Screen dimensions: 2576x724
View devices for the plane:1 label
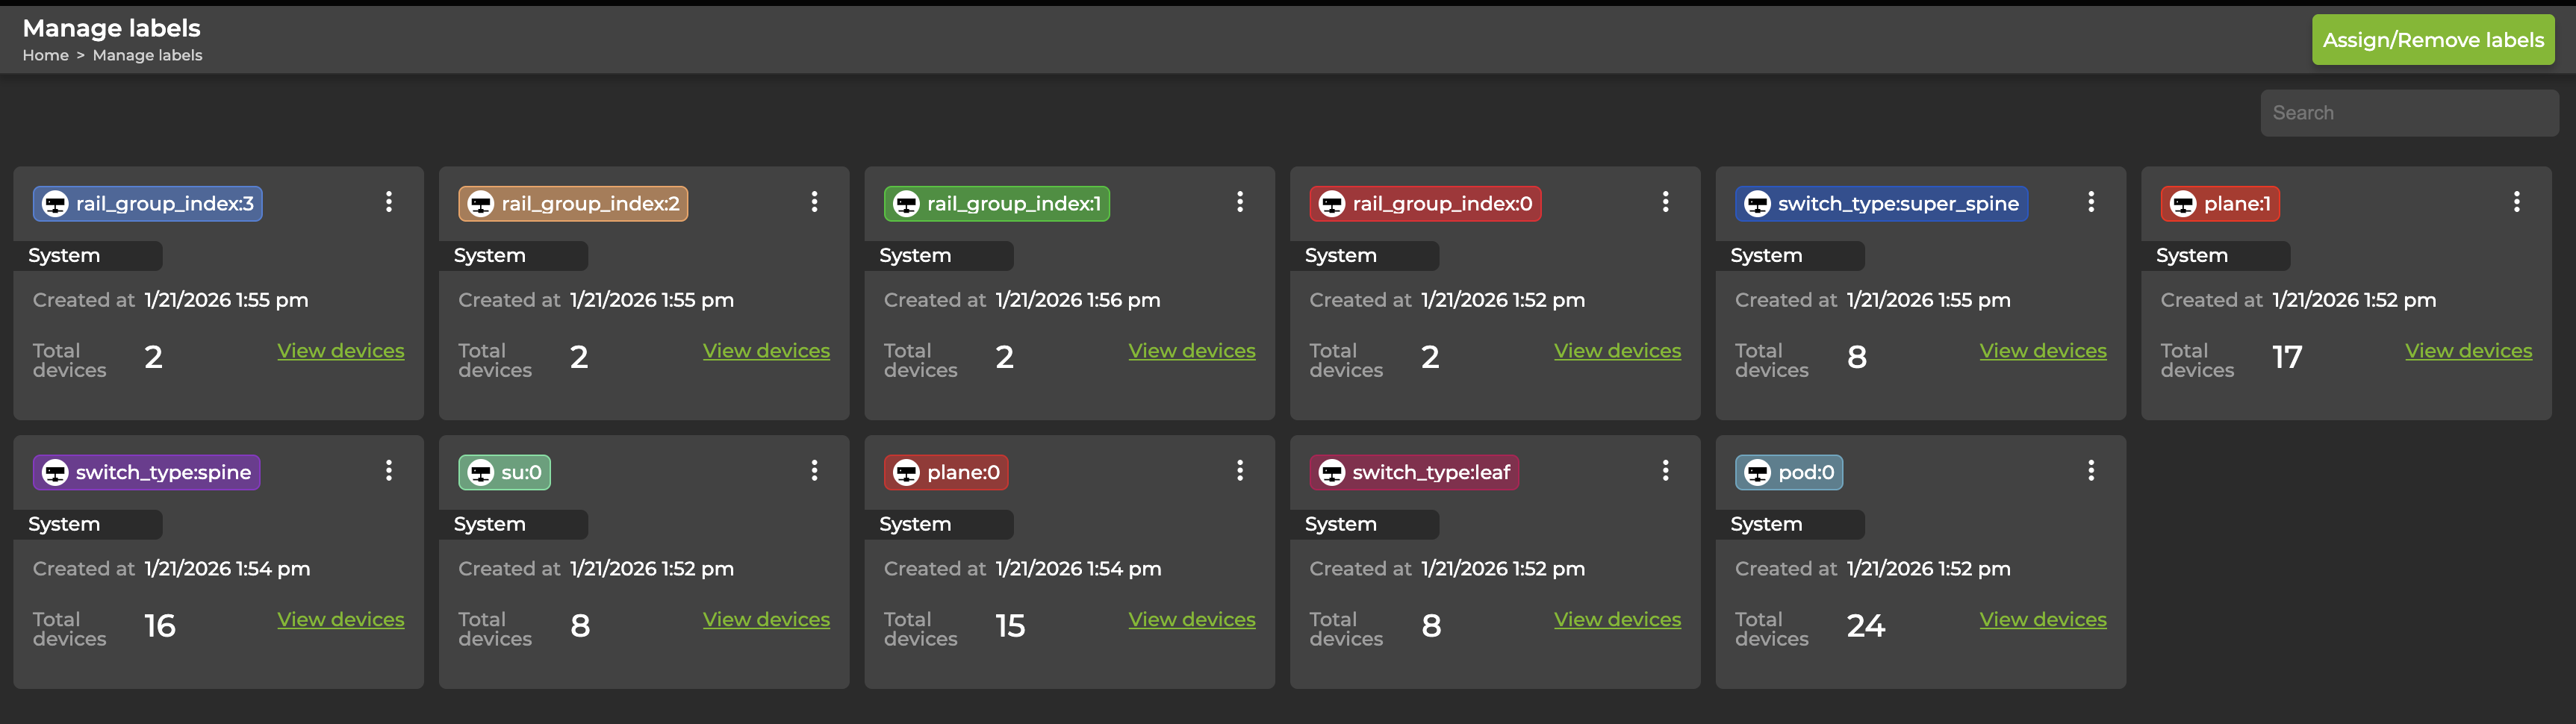[2468, 351]
